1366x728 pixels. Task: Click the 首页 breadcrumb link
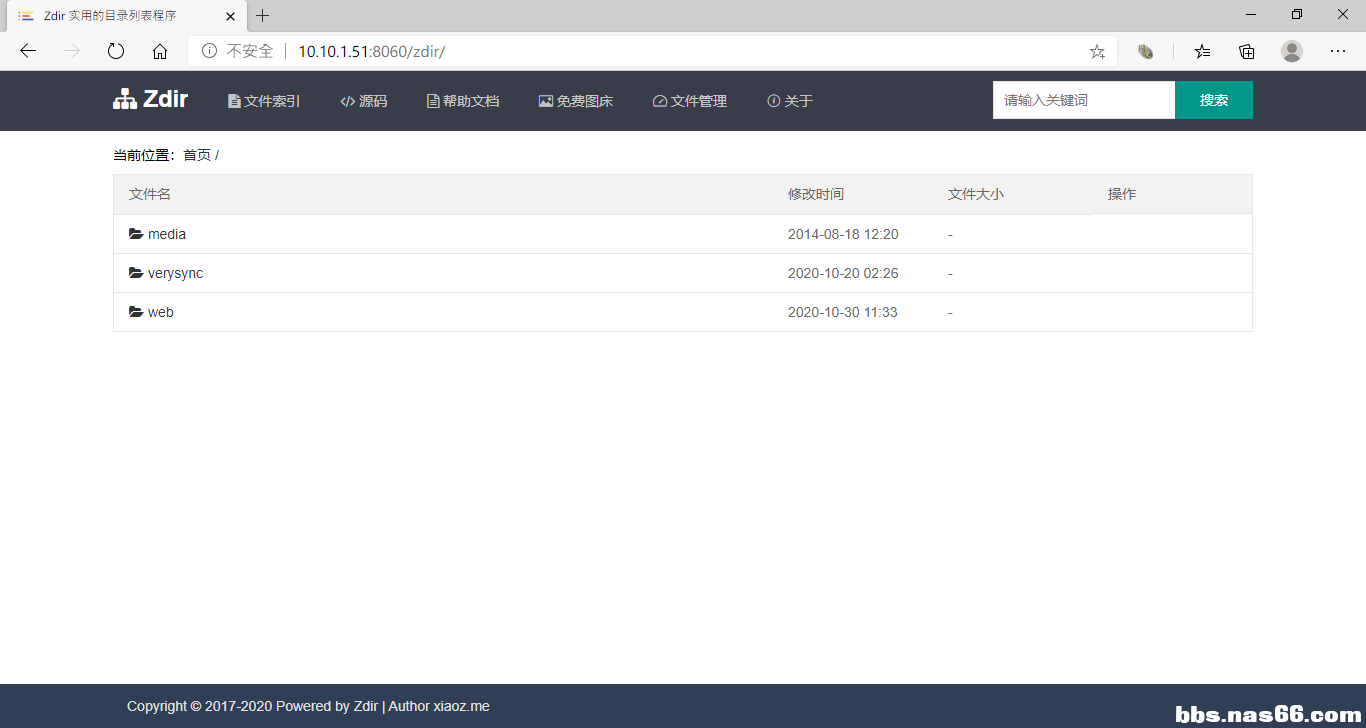point(197,155)
